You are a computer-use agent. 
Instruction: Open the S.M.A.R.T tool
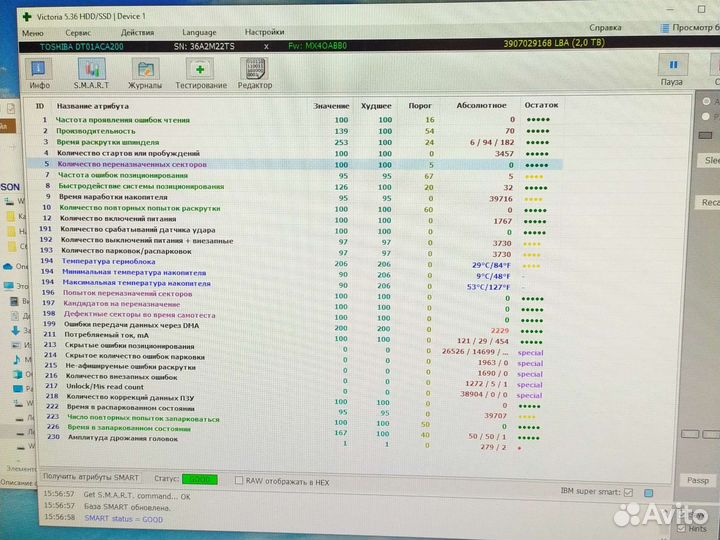[92, 72]
